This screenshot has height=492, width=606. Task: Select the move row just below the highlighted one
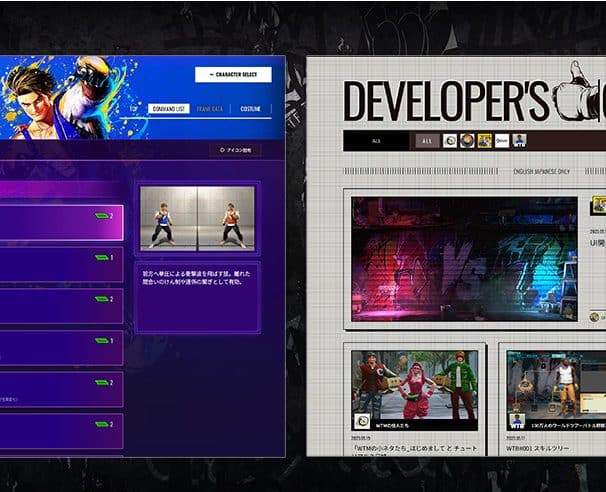(61, 265)
